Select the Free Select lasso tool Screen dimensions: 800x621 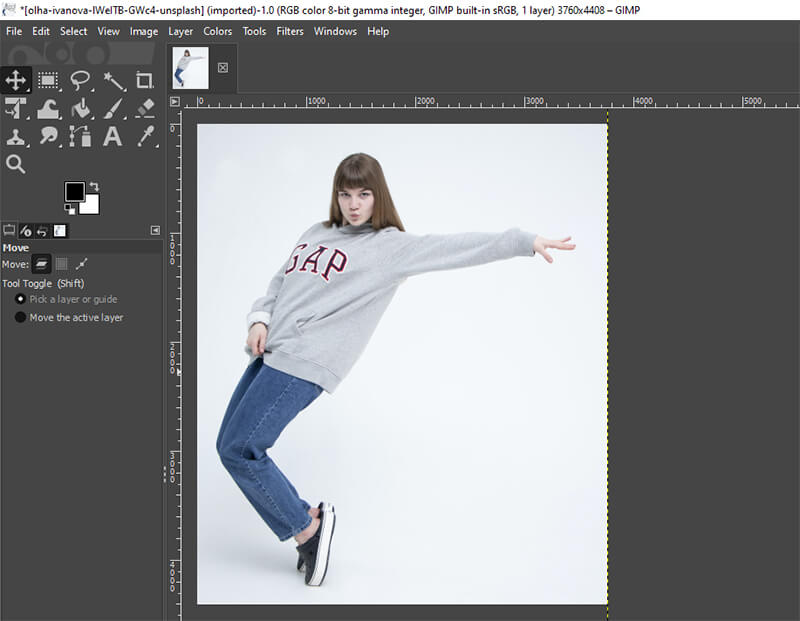(81, 80)
